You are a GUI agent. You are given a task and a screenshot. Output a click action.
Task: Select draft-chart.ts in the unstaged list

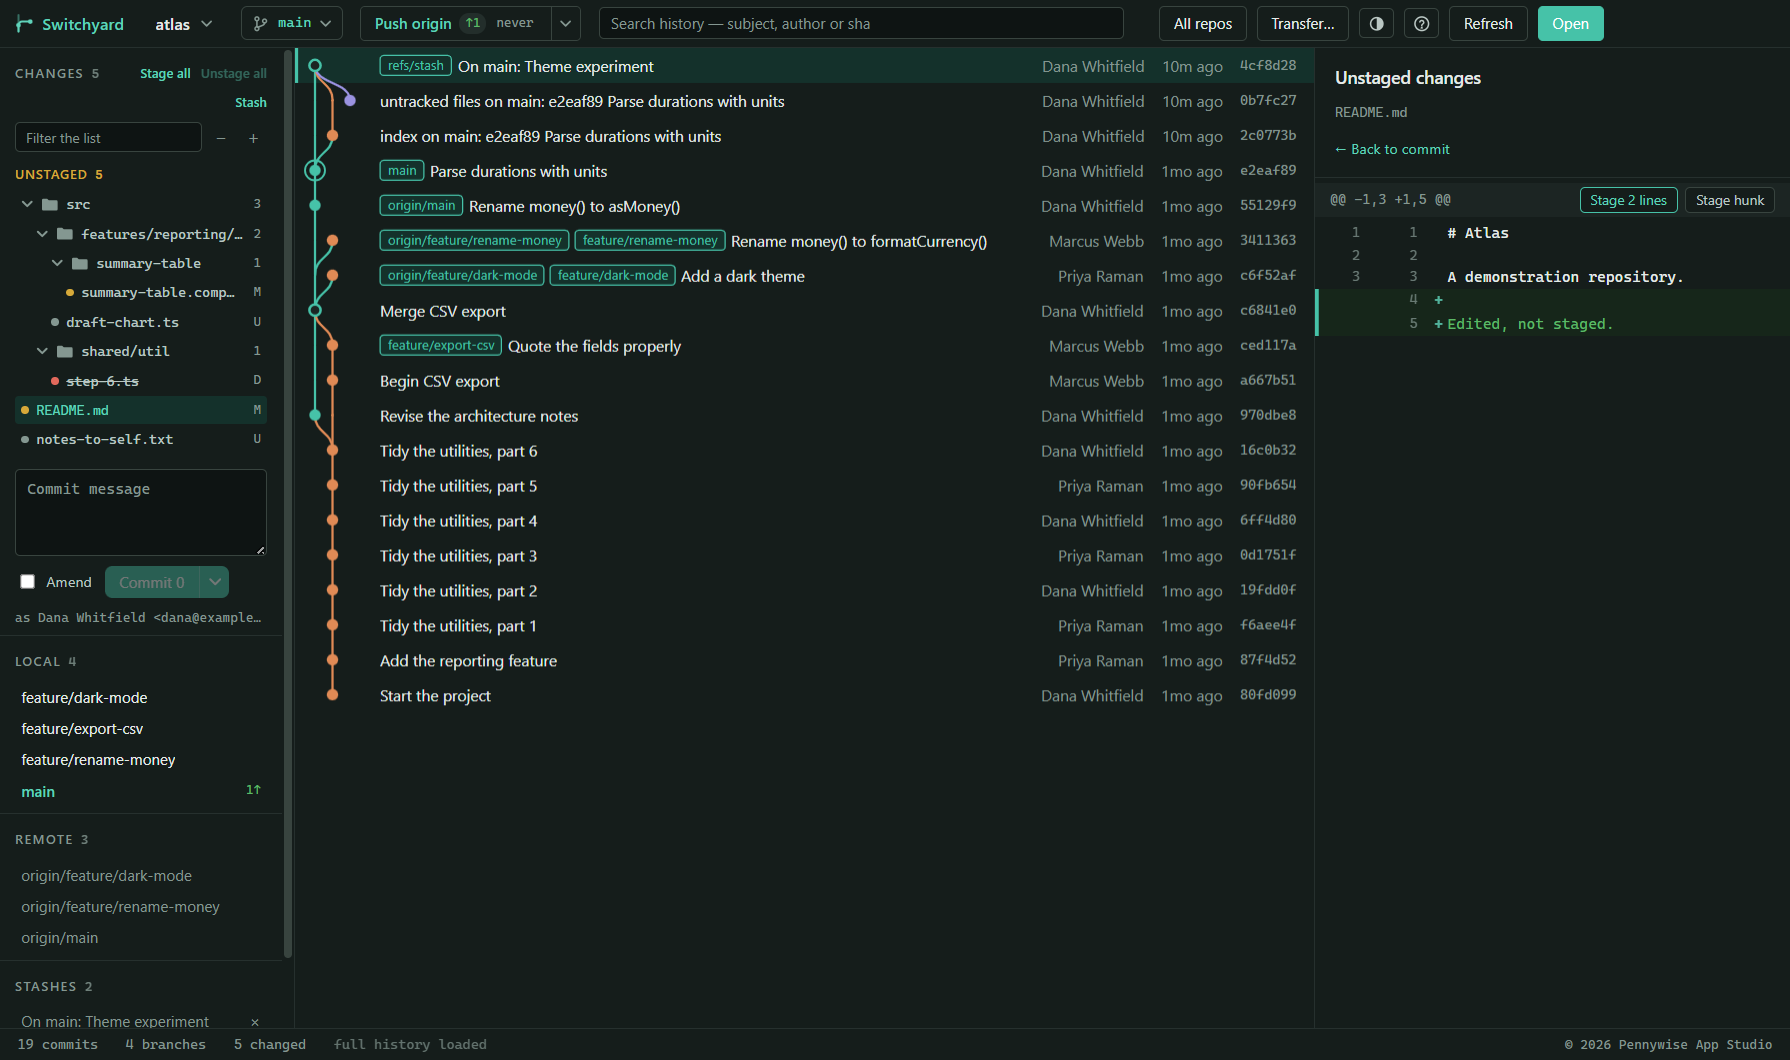click(141, 322)
